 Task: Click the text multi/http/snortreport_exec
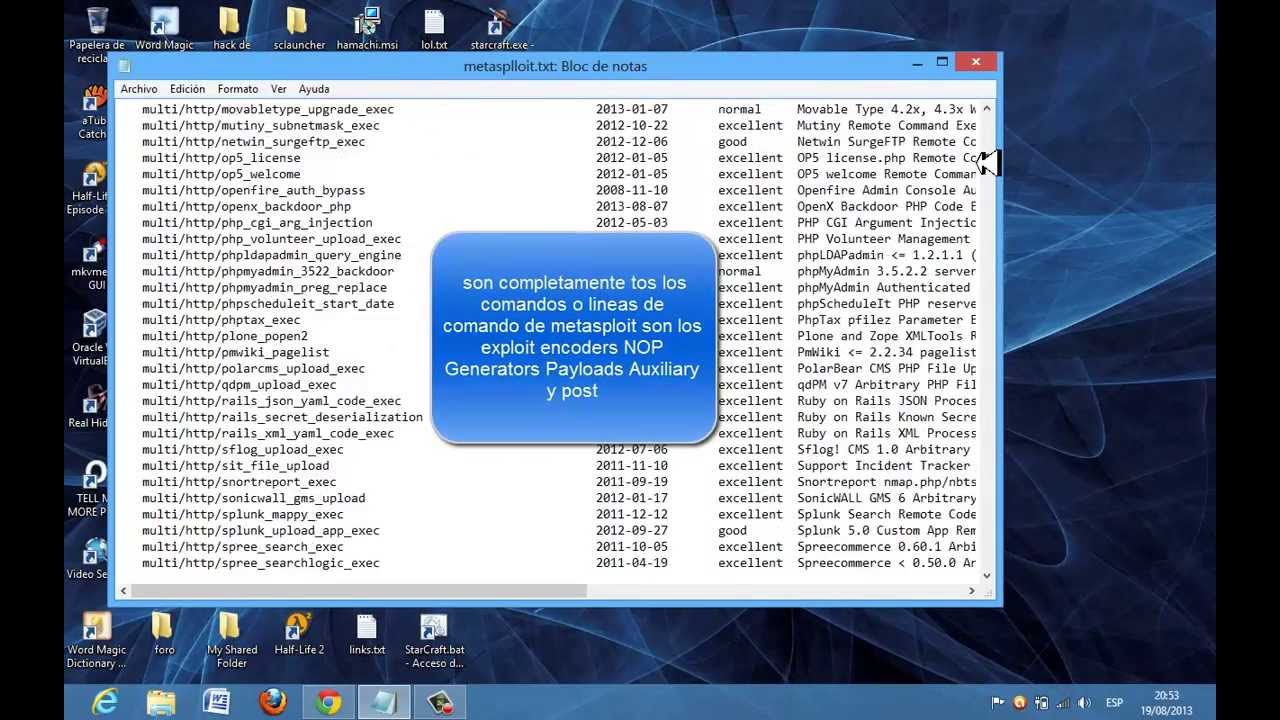239,482
